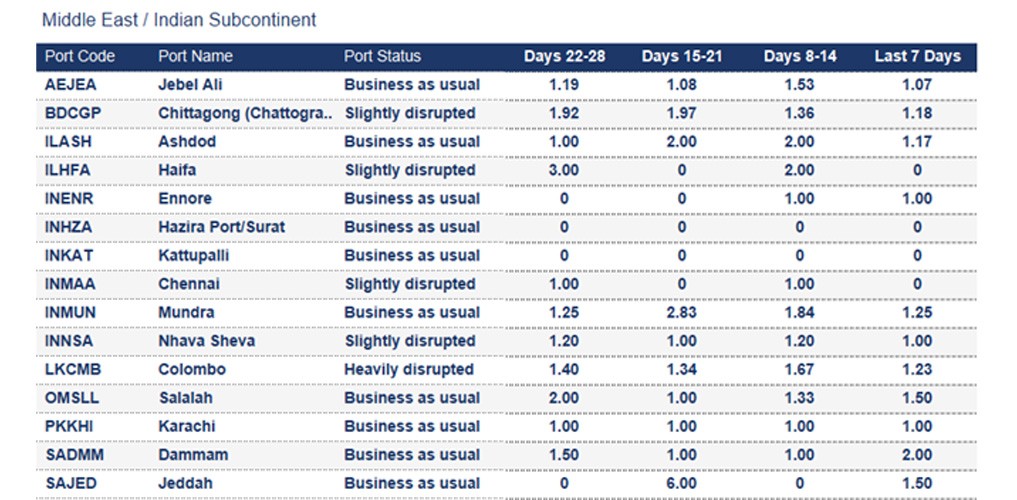This screenshot has width=1017, height=500.
Task: Select port code PKKHI
Action: (70, 426)
